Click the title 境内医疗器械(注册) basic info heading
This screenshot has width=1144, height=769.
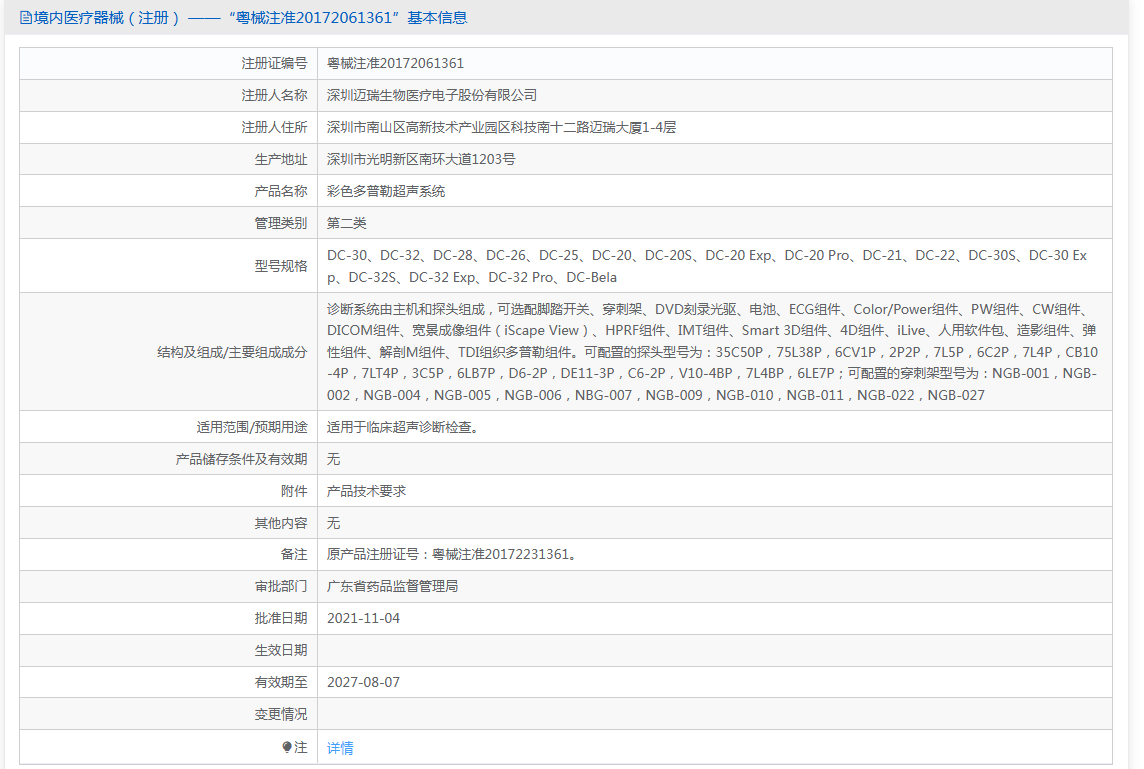pos(250,18)
